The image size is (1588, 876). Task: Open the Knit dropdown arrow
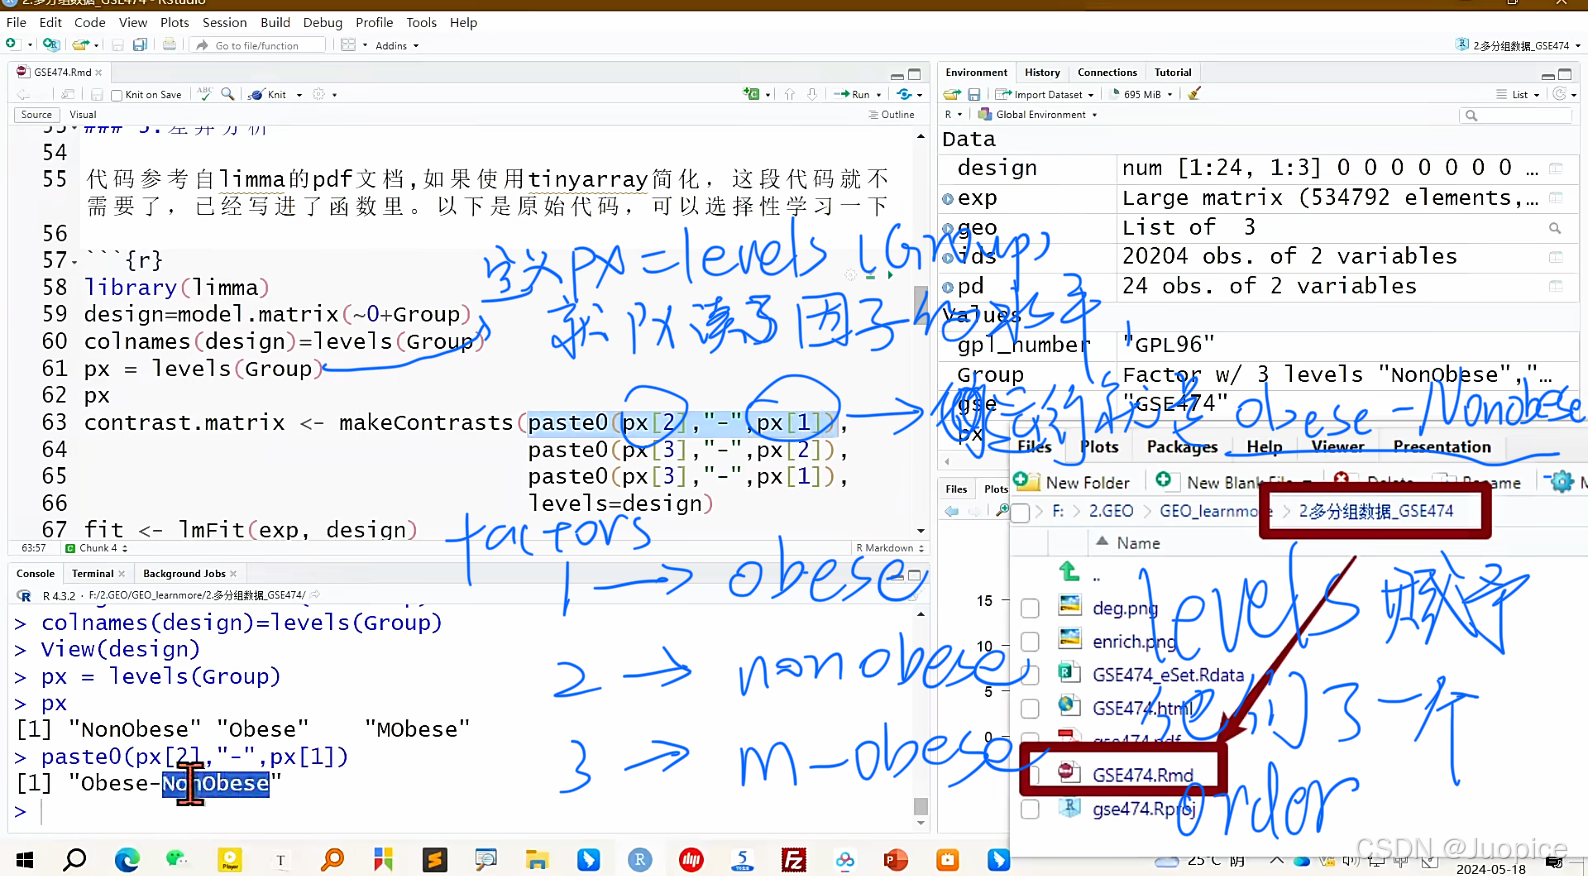click(x=298, y=95)
